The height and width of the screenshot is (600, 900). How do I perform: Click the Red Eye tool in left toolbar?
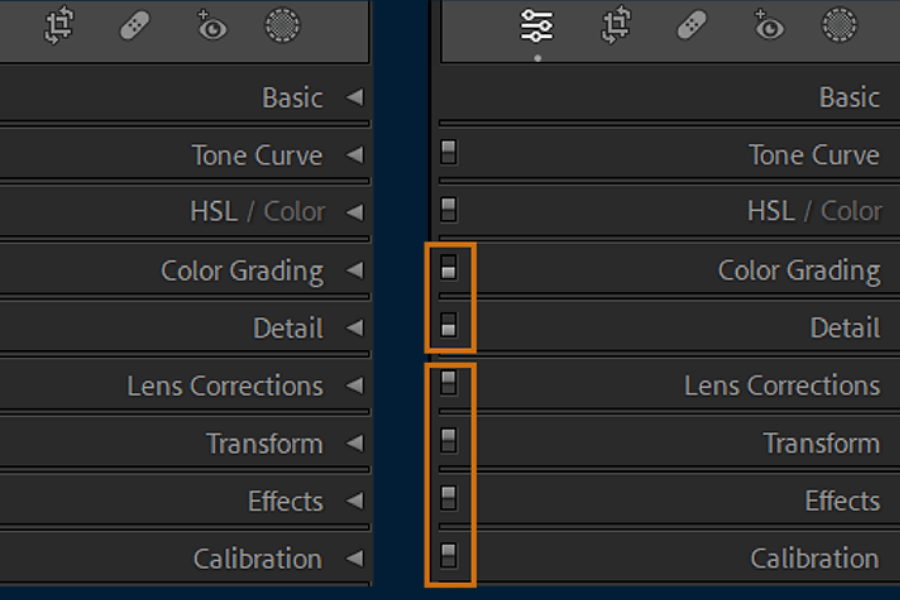tap(210, 26)
